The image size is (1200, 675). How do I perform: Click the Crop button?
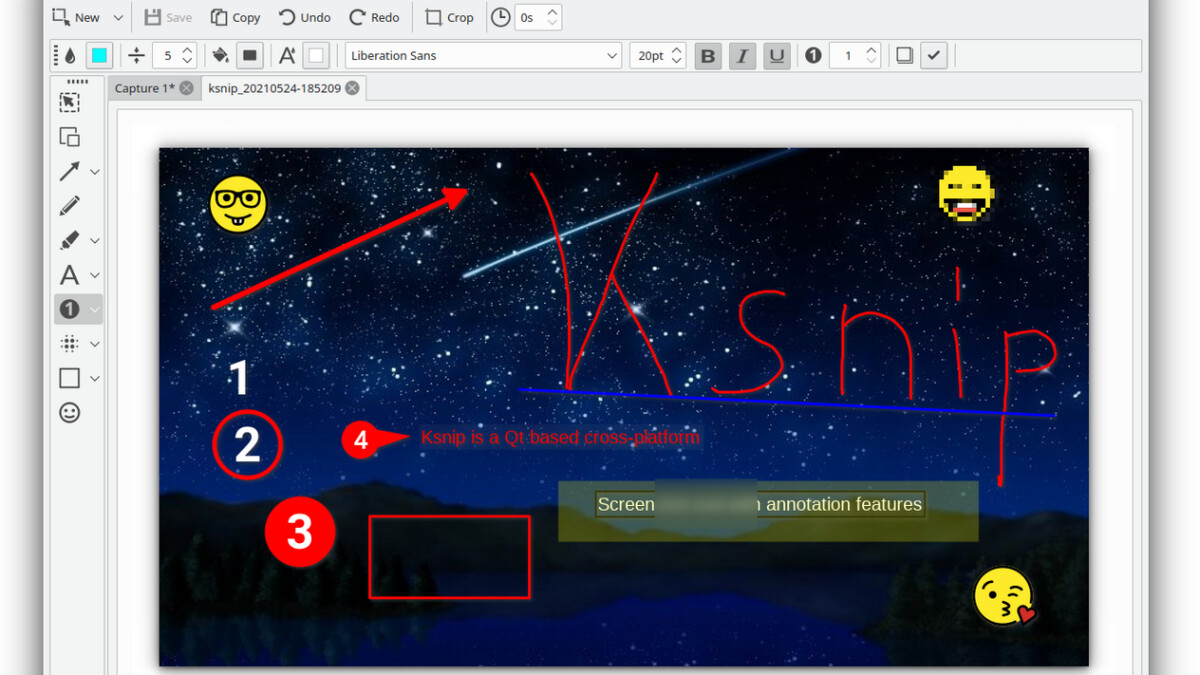pyautogui.click(x=449, y=17)
